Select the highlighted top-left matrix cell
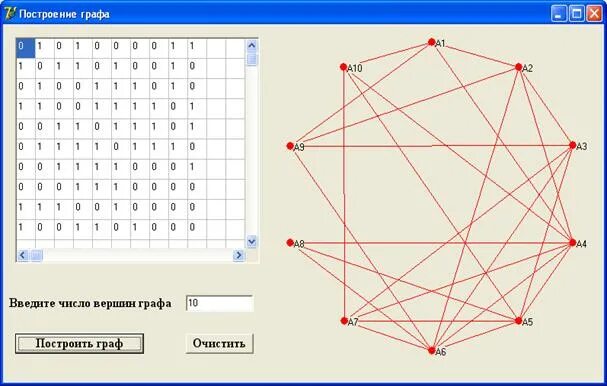Screen dimensions: 607x386 click(x=26, y=48)
